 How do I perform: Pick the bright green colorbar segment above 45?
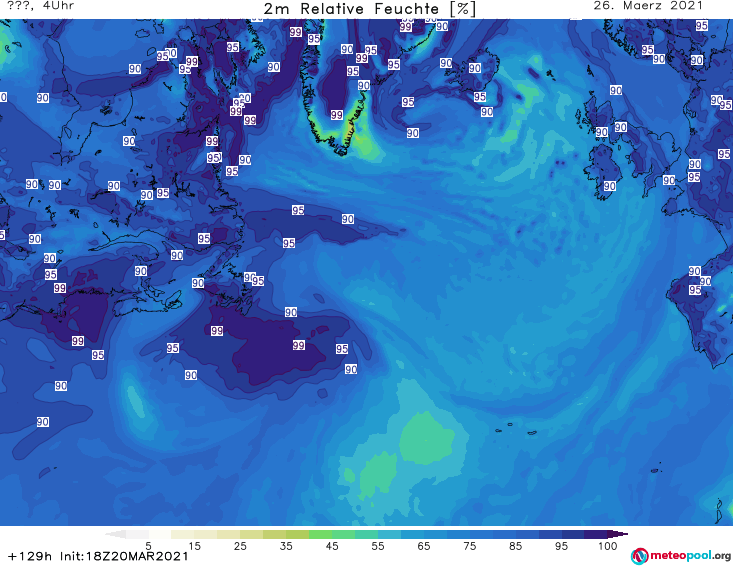(x=320, y=534)
